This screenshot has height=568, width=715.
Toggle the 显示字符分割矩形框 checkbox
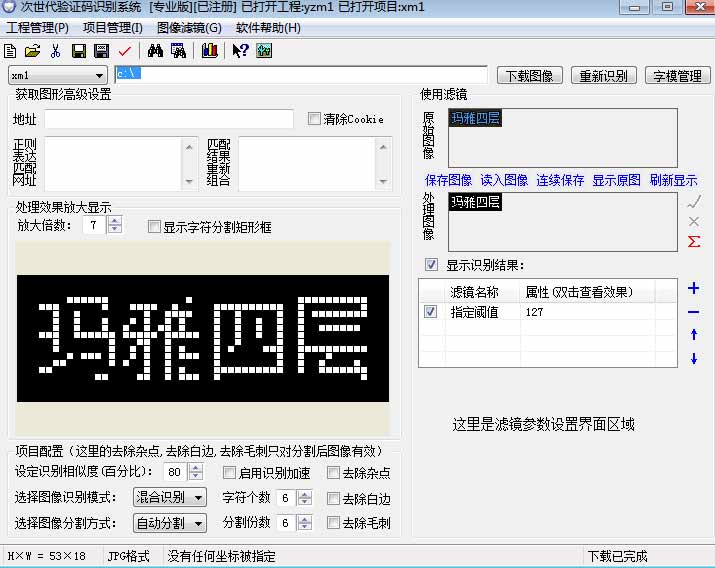[x=154, y=227]
